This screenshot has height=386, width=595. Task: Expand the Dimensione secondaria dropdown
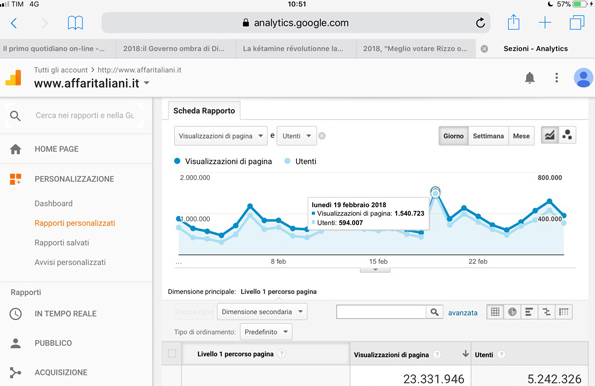[262, 312]
